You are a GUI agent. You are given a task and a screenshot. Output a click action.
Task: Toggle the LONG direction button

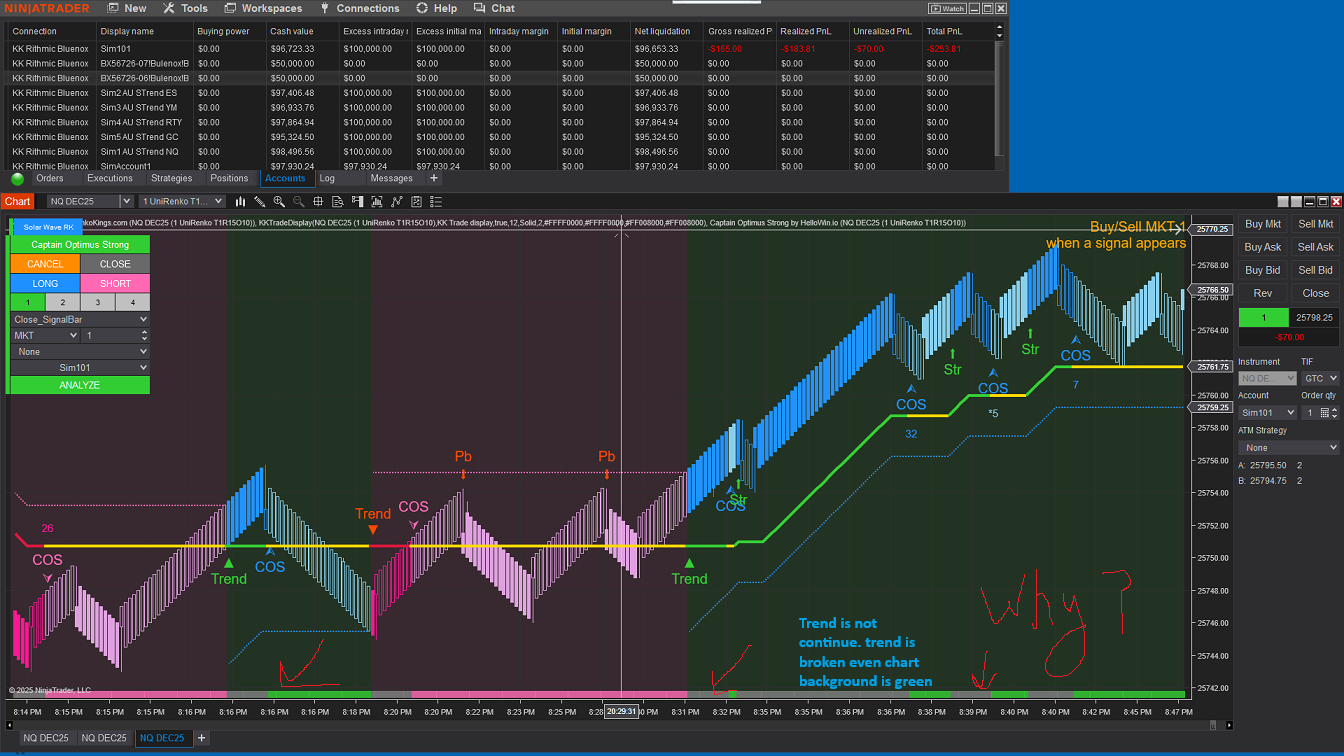point(45,283)
